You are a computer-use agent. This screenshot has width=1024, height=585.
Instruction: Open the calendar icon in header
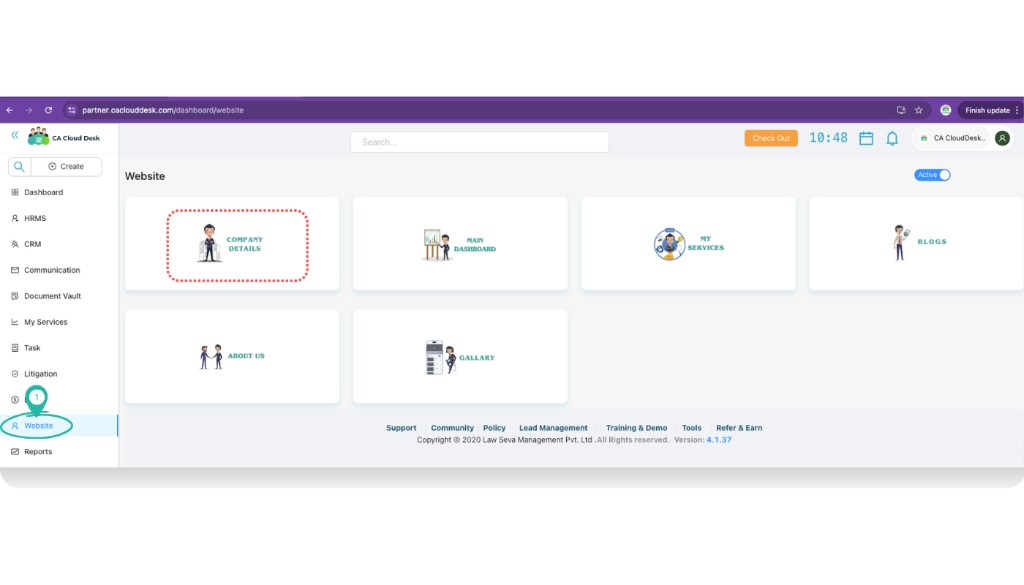[866, 138]
